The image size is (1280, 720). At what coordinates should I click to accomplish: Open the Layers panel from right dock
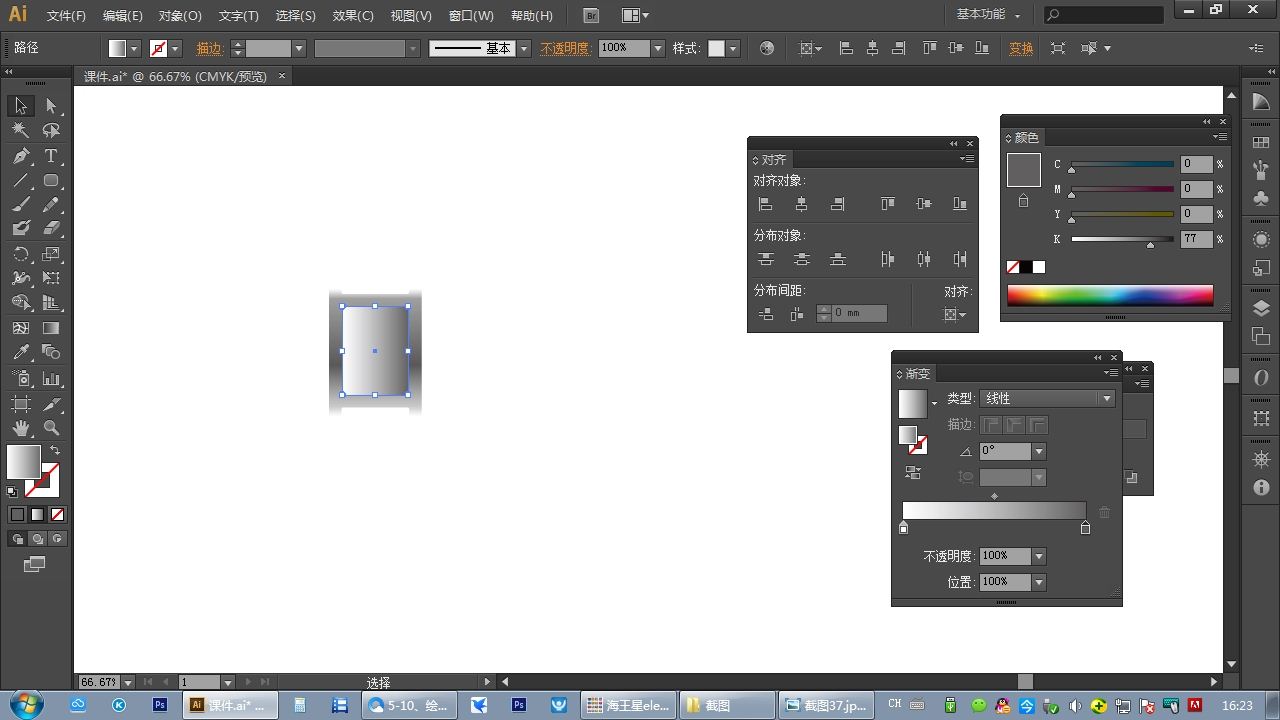pos(1261,309)
